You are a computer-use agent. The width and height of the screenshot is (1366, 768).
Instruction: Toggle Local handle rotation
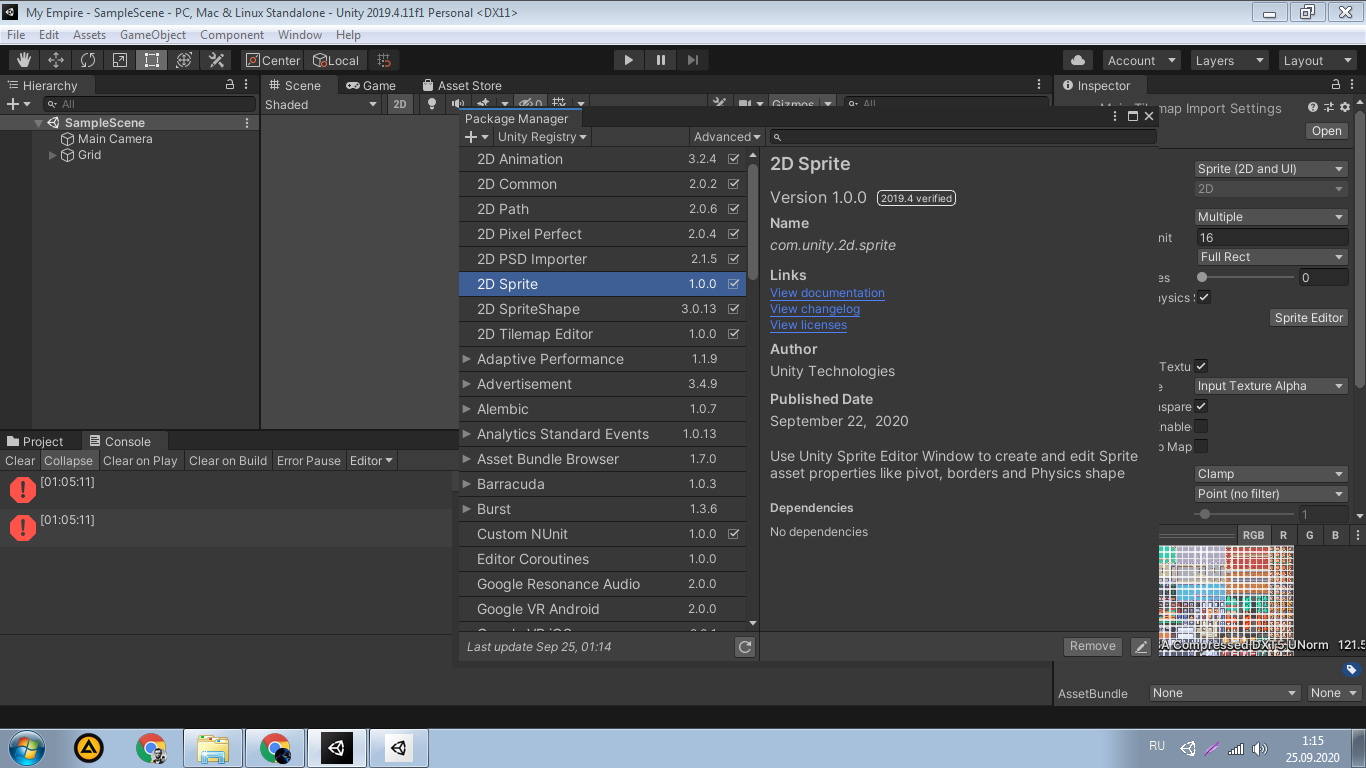[x=336, y=60]
